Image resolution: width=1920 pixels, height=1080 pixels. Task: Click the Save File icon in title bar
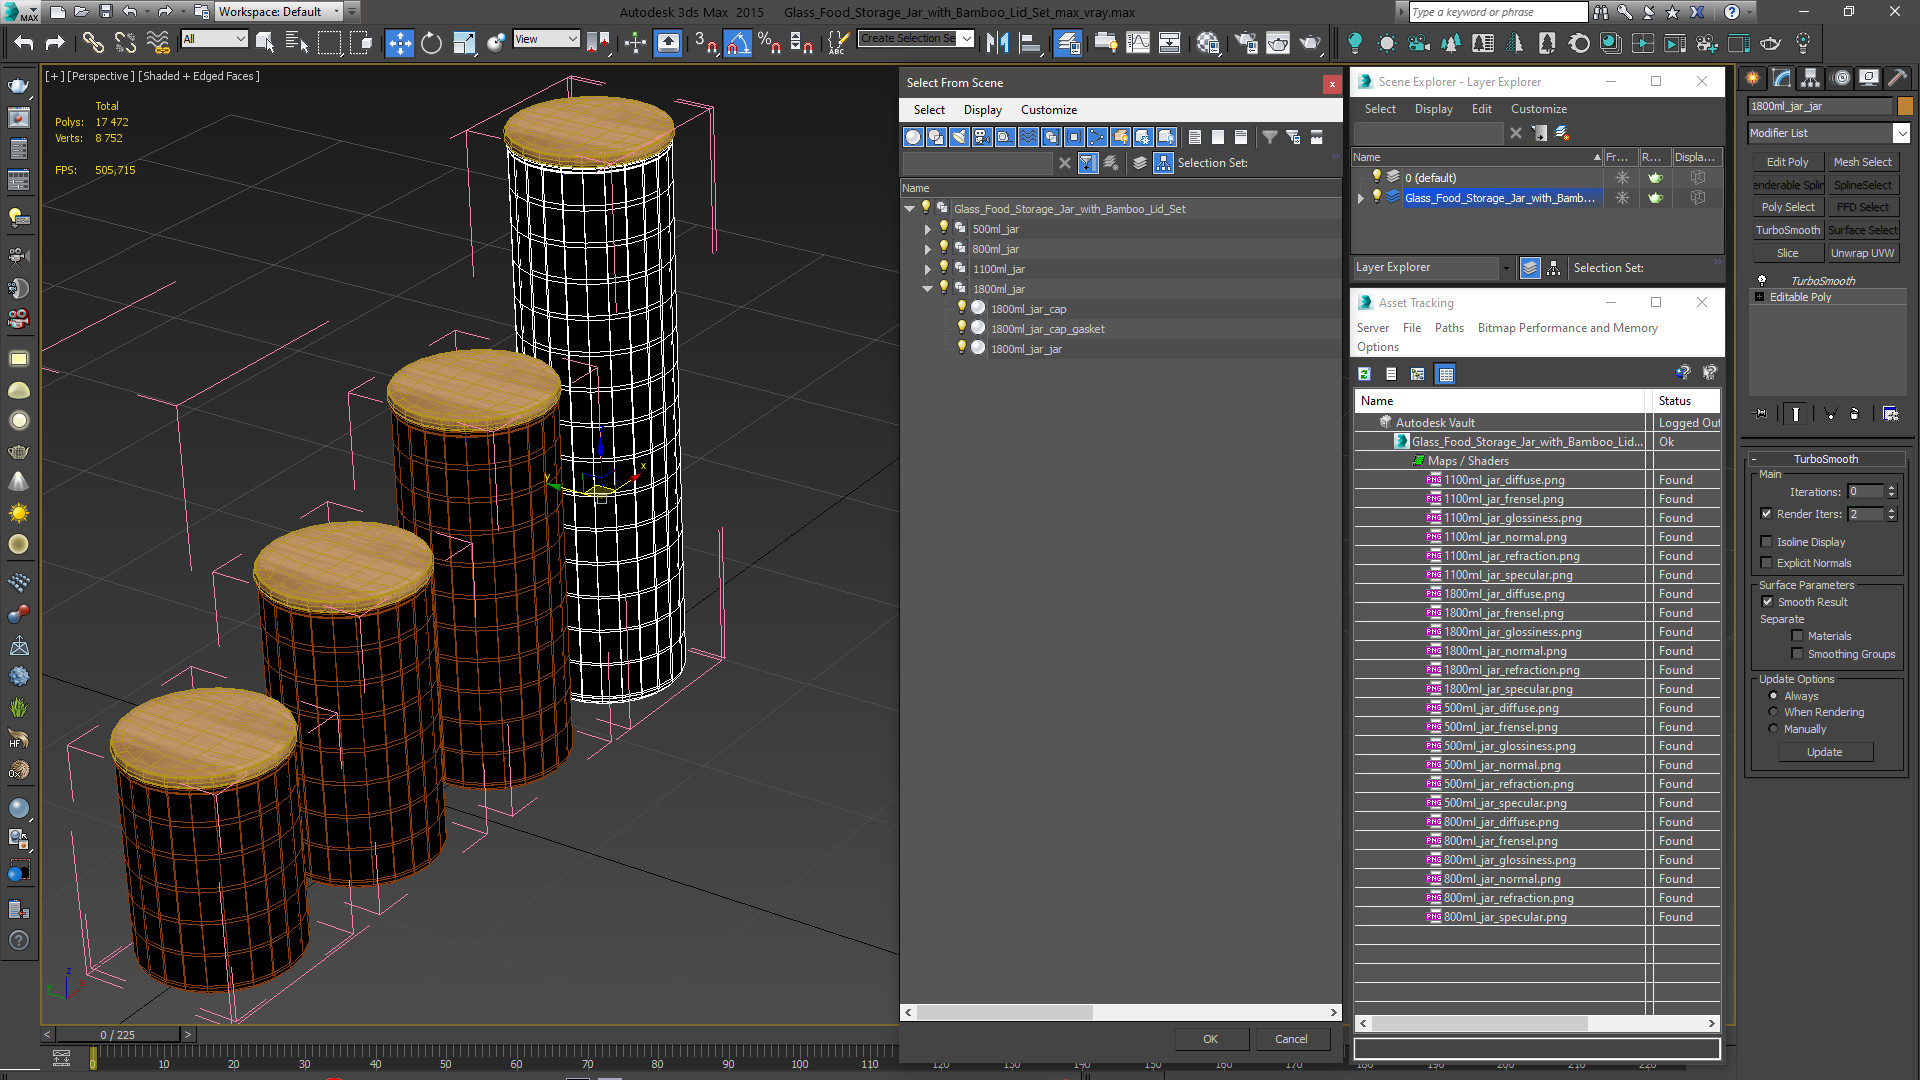point(106,12)
